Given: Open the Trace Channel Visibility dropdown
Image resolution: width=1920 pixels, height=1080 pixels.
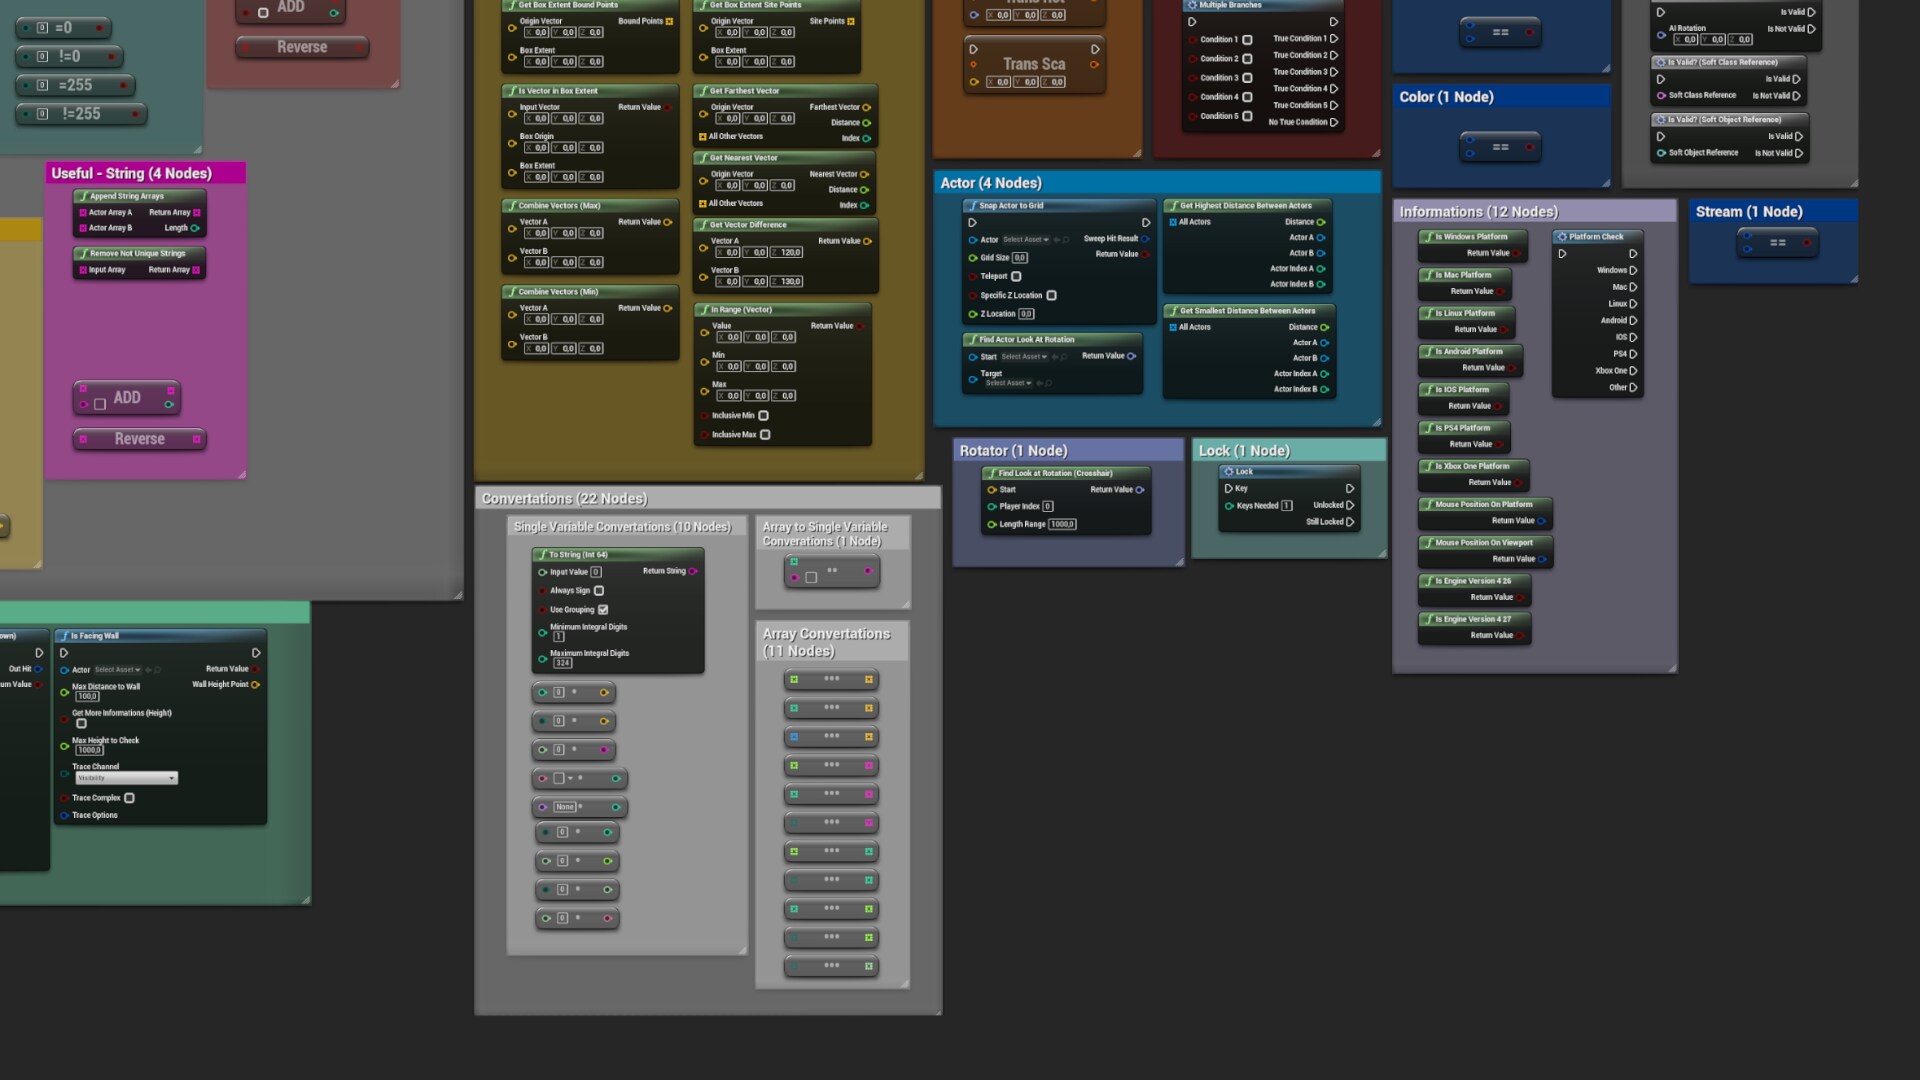Looking at the screenshot, I should [x=126, y=778].
